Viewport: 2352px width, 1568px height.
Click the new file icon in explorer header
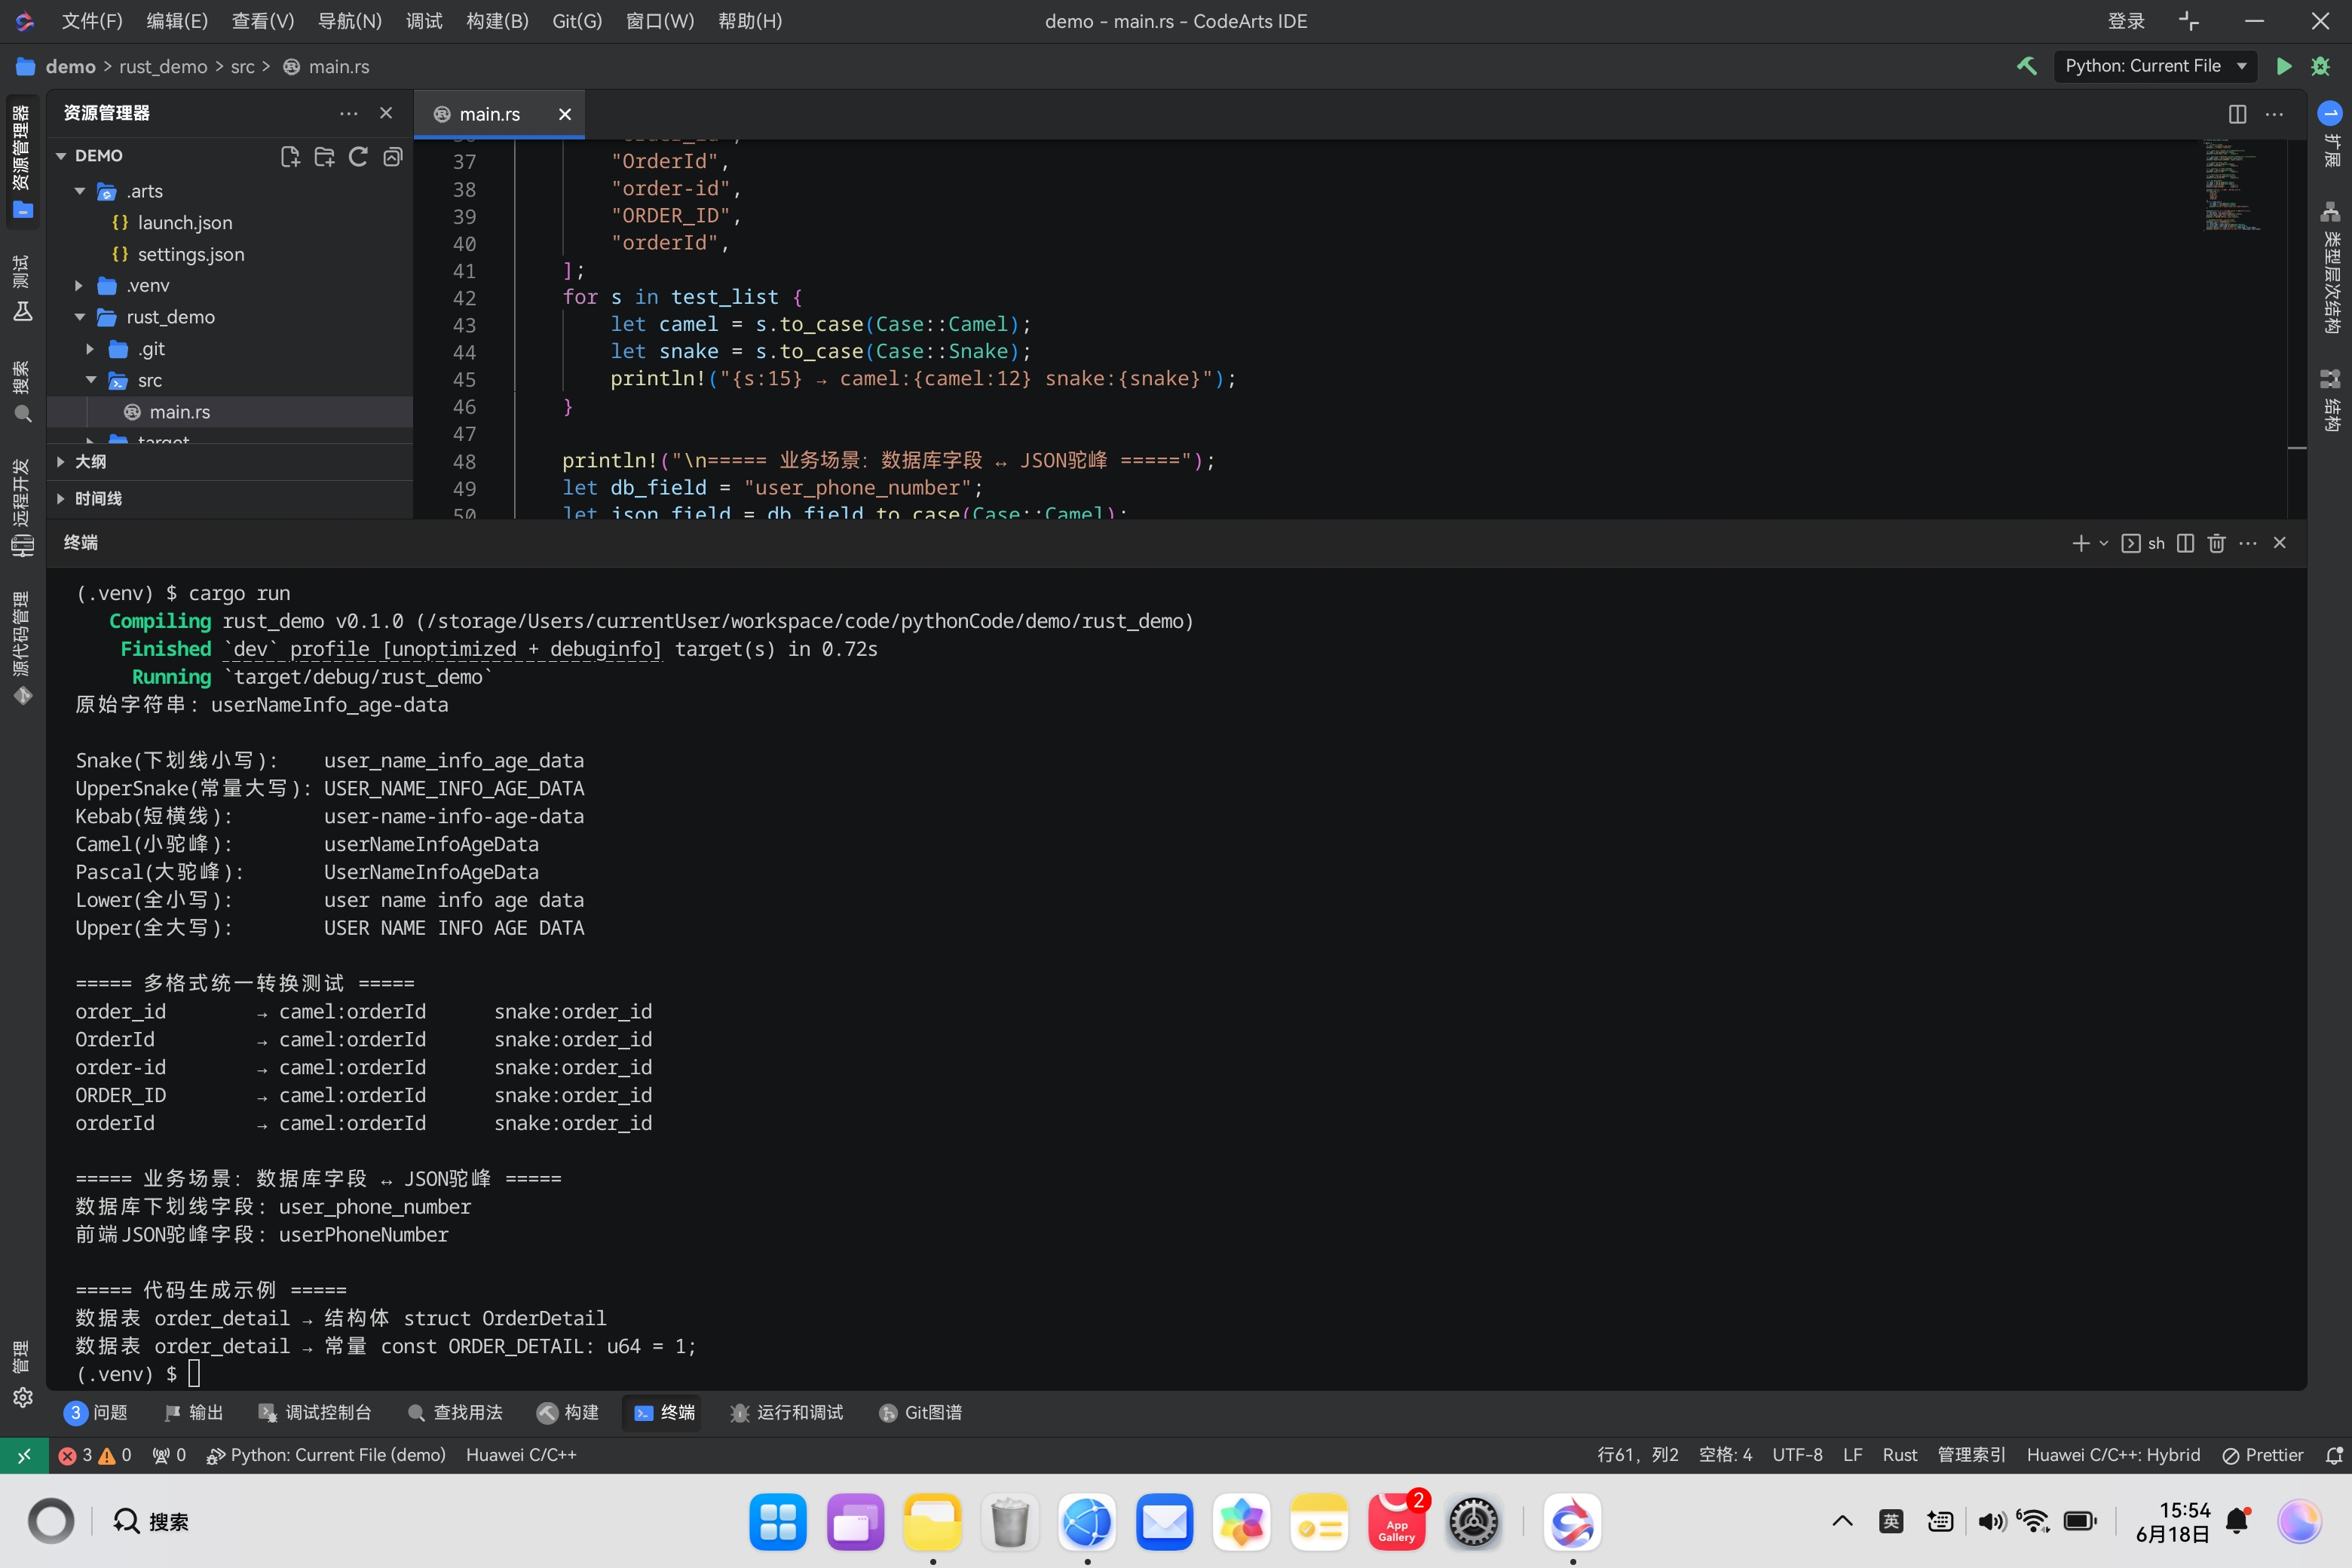tap(290, 156)
